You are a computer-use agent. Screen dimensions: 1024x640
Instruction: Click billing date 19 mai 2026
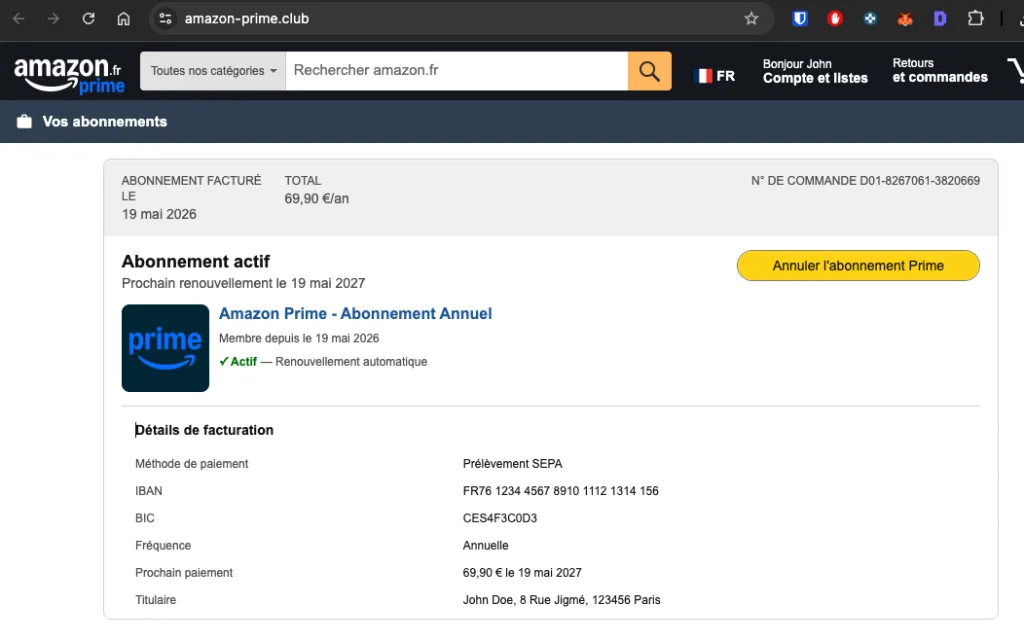tap(159, 214)
